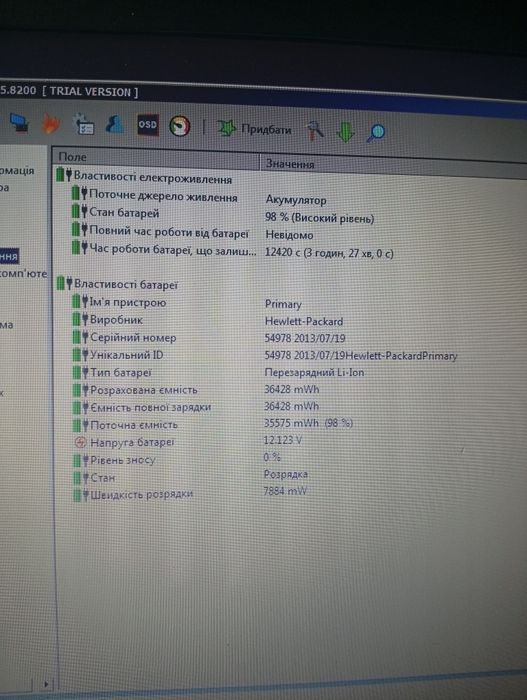This screenshot has width=527, height=700.
Task: Click the 12.123 V voltage value
Action: 283,440
